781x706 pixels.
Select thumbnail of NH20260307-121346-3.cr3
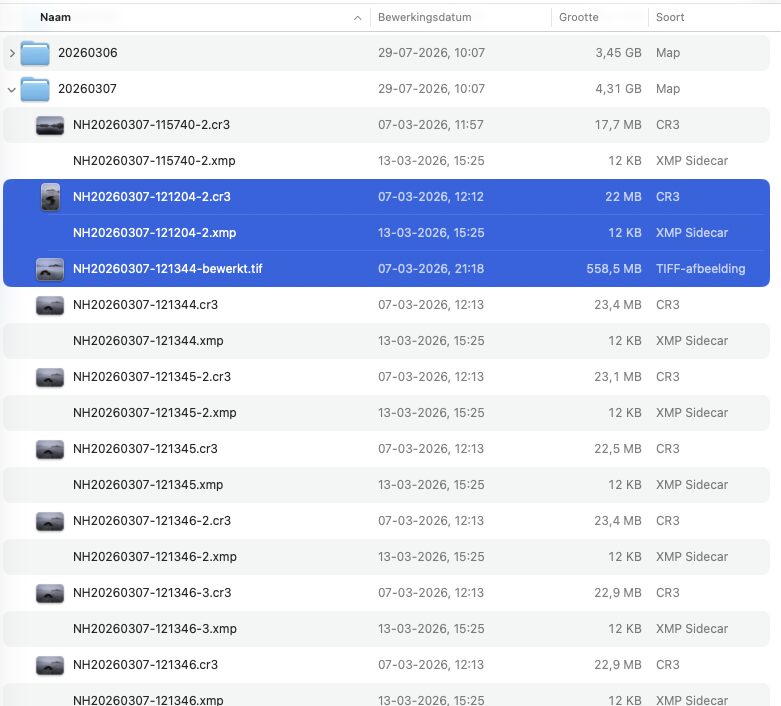(x=50, y=593)
